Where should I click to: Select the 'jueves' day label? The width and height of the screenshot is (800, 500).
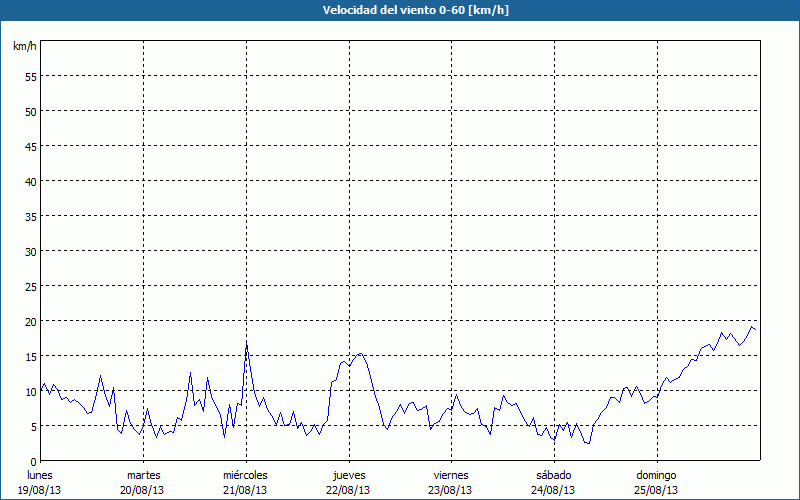click(348, 475)
